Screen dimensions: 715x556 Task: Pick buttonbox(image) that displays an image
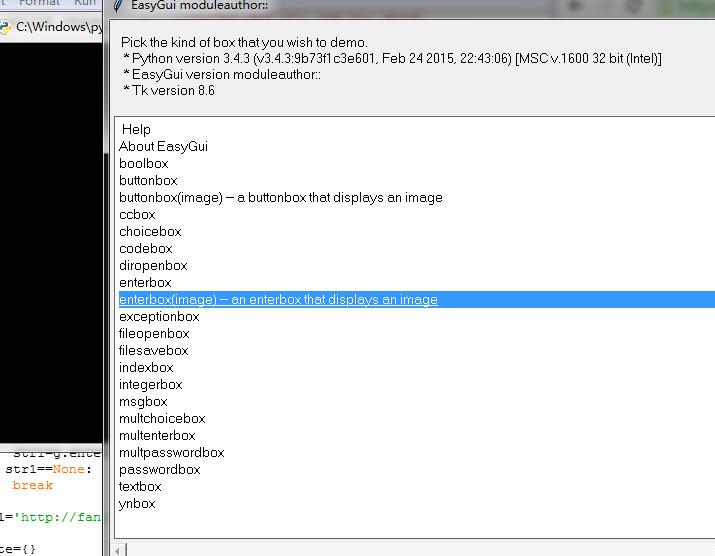point(281,197)
